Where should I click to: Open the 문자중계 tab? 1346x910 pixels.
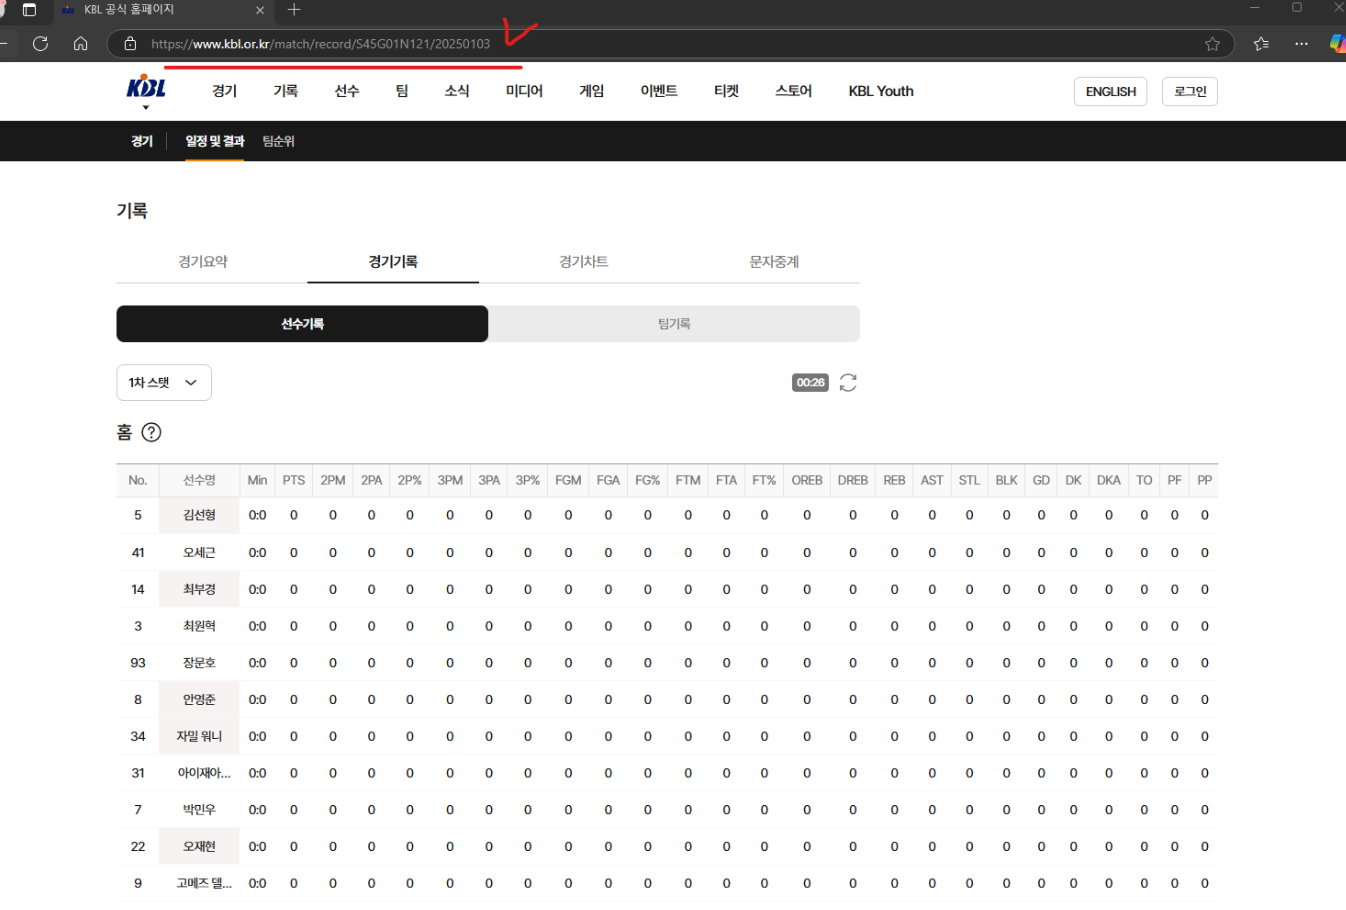click(x=774, y=262)
